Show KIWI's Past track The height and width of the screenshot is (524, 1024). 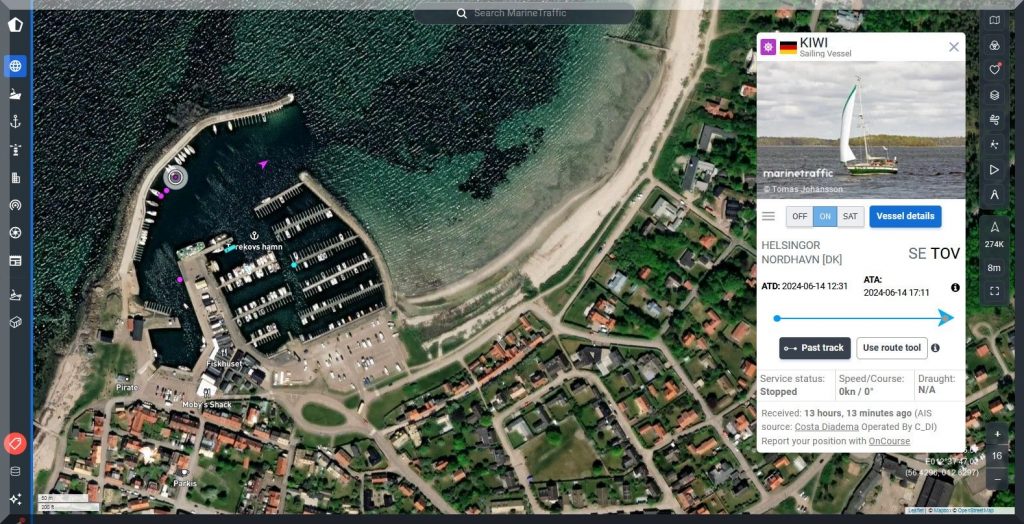(814, 348)
